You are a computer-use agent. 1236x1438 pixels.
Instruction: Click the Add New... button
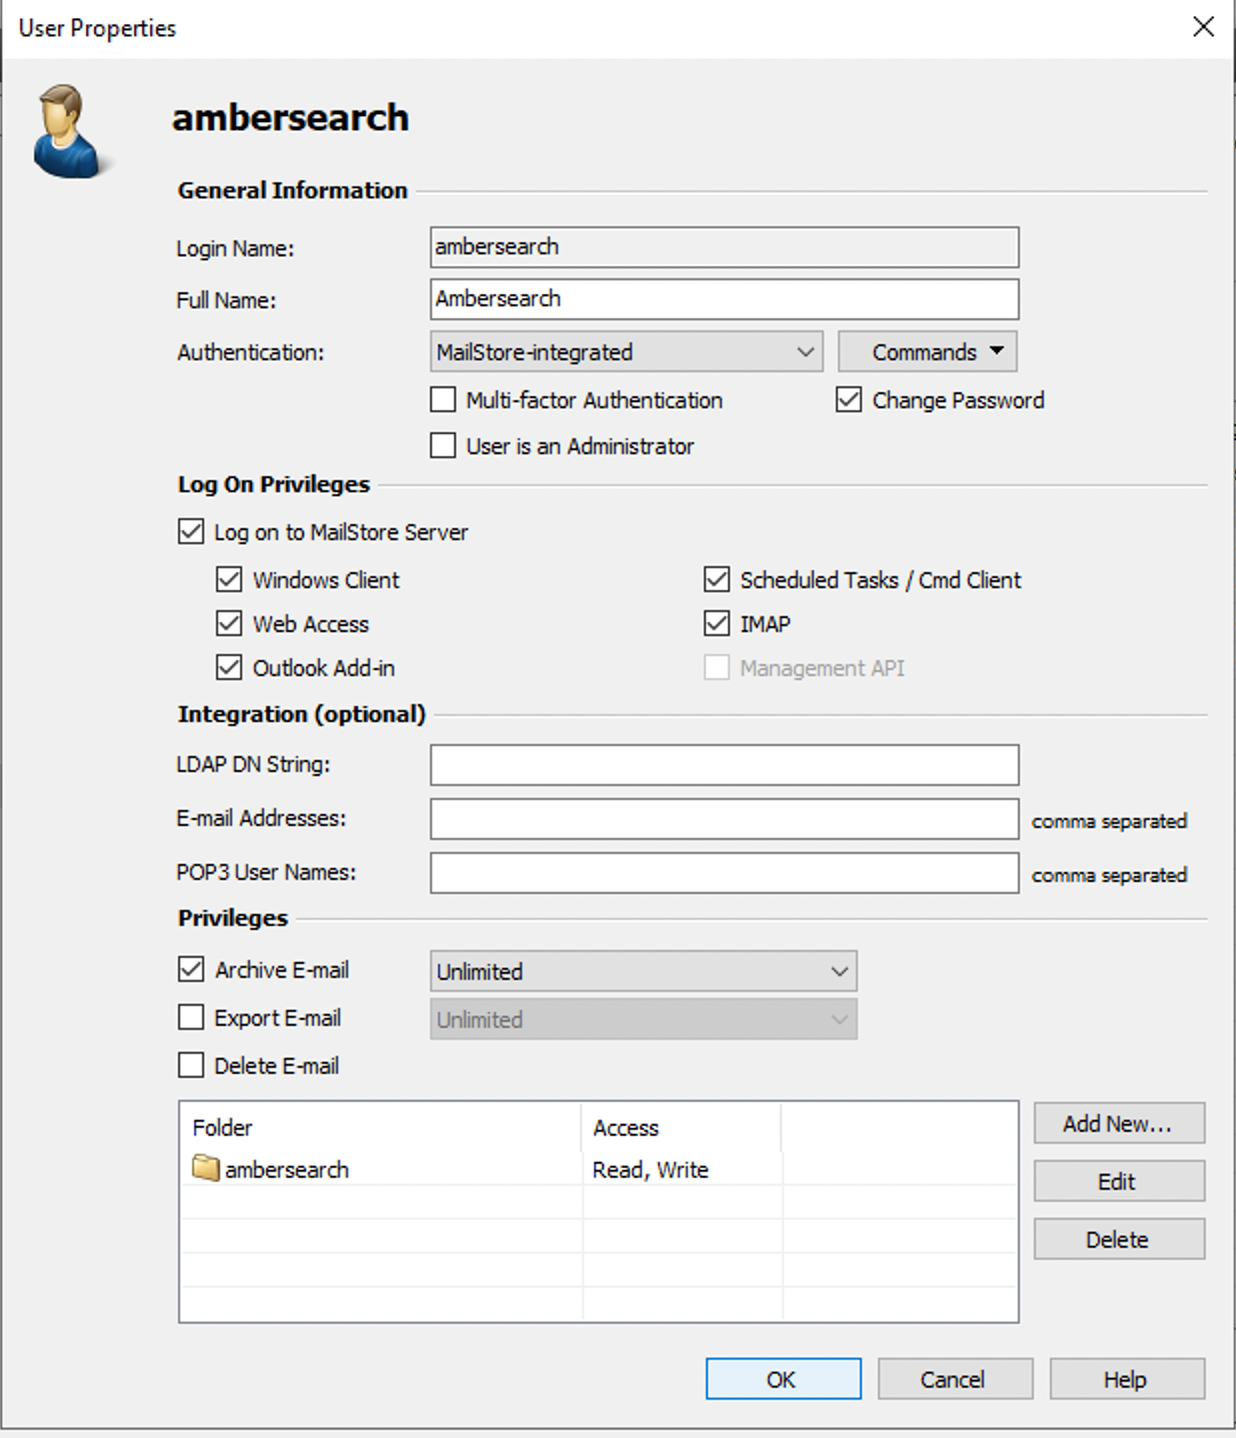(1119, 1124)
